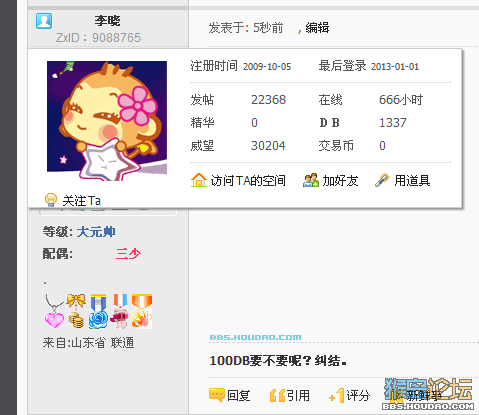479x415 pixels.
Task: Click the 评分 rate button
Action: tap(358, 395)
